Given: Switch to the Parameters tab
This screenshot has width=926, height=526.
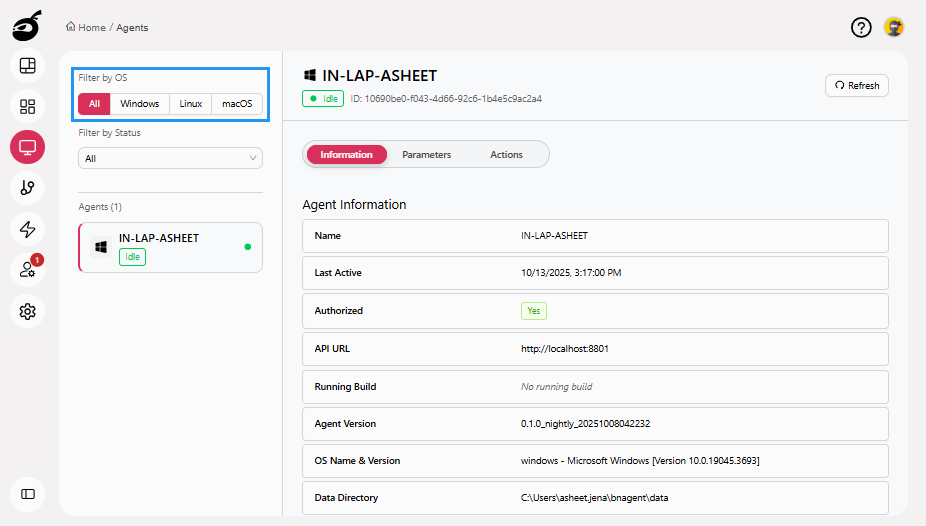Looking at the screenshot, I should point(426,155).
